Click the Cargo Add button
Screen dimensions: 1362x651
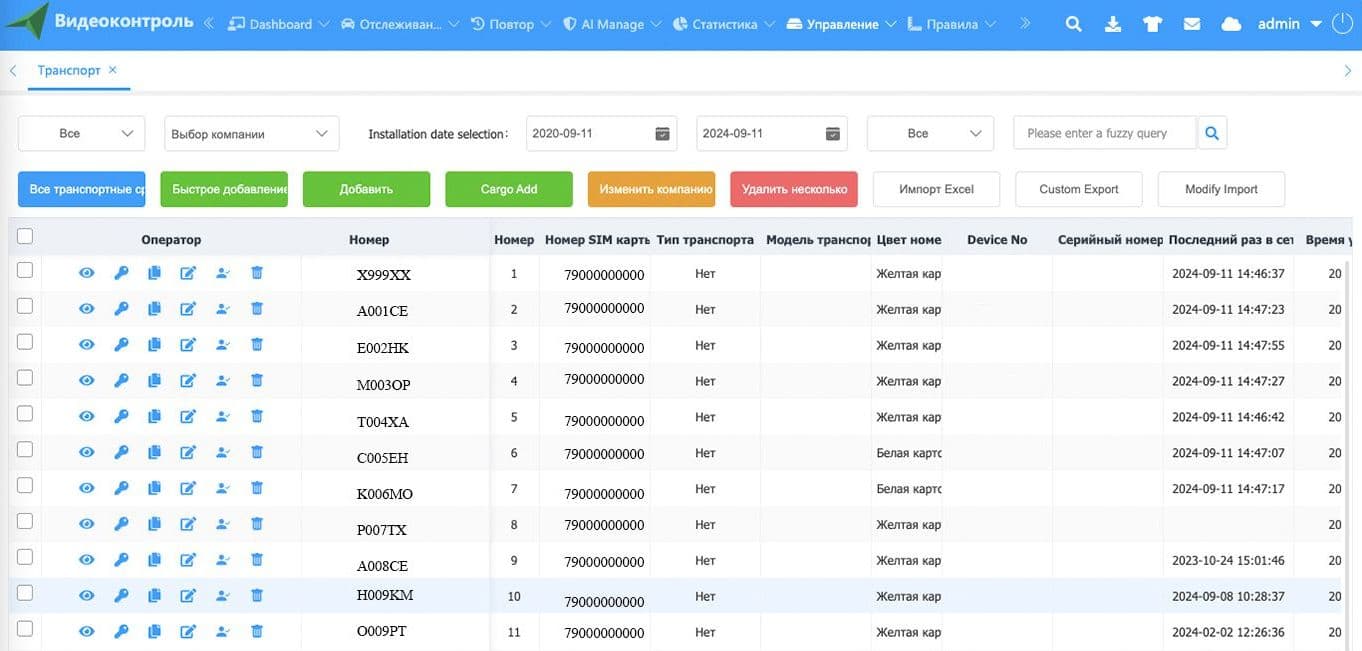509,189
